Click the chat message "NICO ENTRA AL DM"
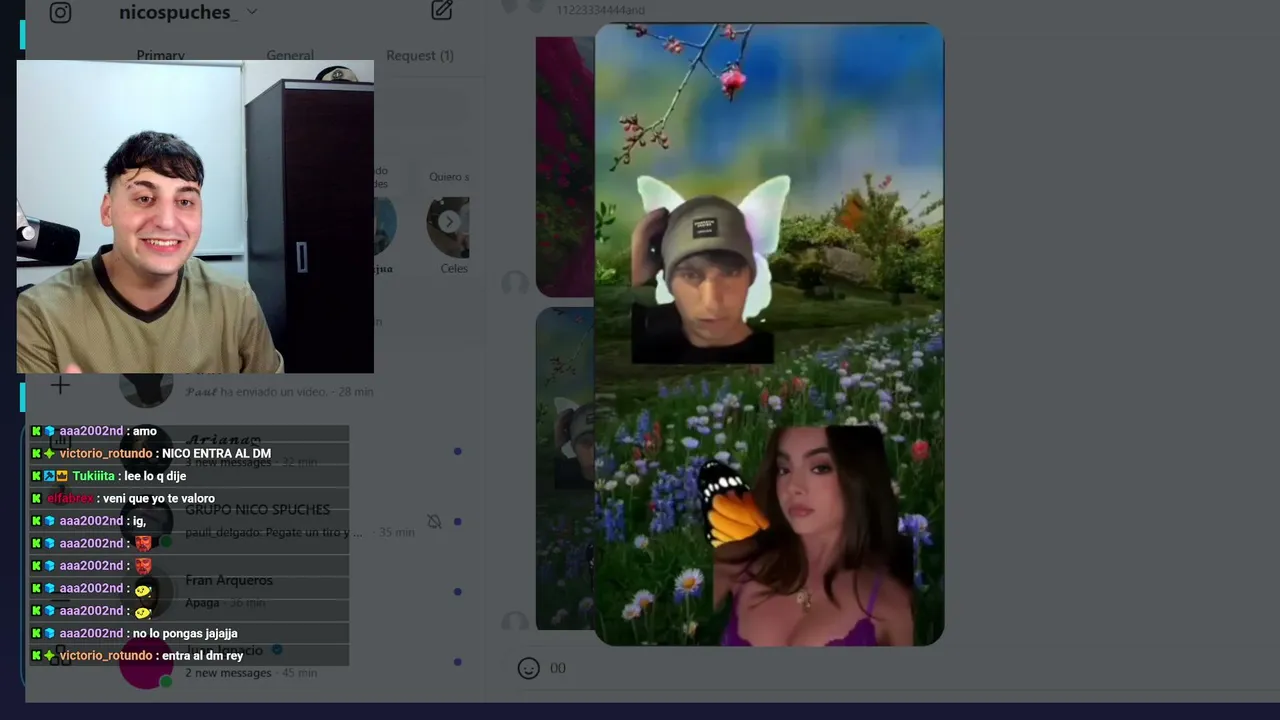The image size is (1280, 720). [x=216, y=454]
